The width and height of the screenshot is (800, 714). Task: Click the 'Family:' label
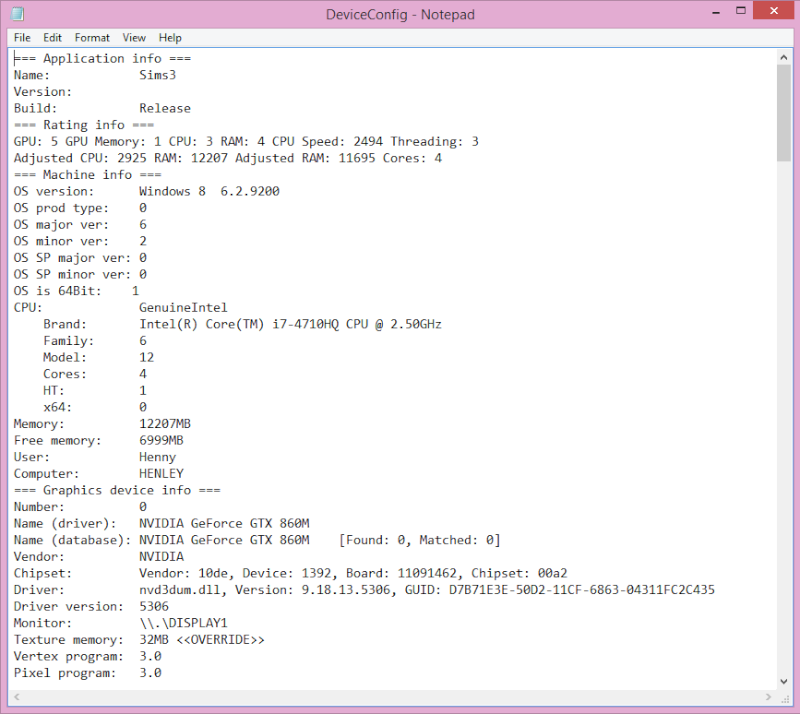(x=68, y=341)
